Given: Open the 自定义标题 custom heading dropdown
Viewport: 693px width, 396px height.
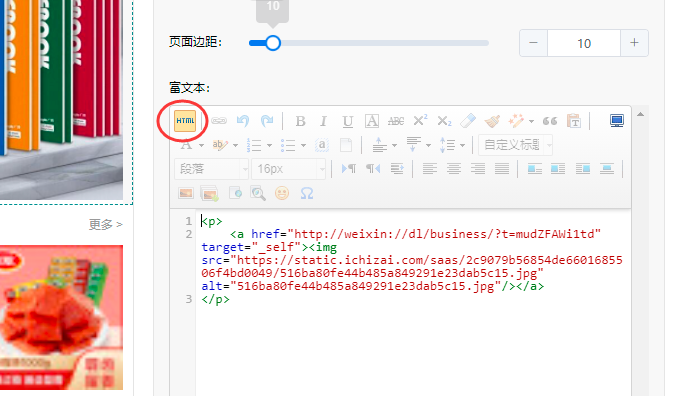Looking at the screenshot, I should coord(515,145).
